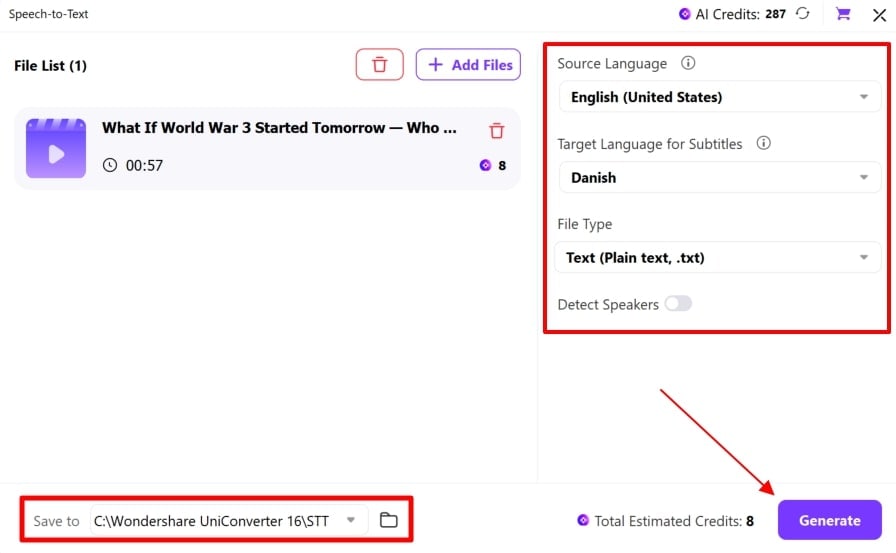Open the File Type dropdown

[718, 257]
